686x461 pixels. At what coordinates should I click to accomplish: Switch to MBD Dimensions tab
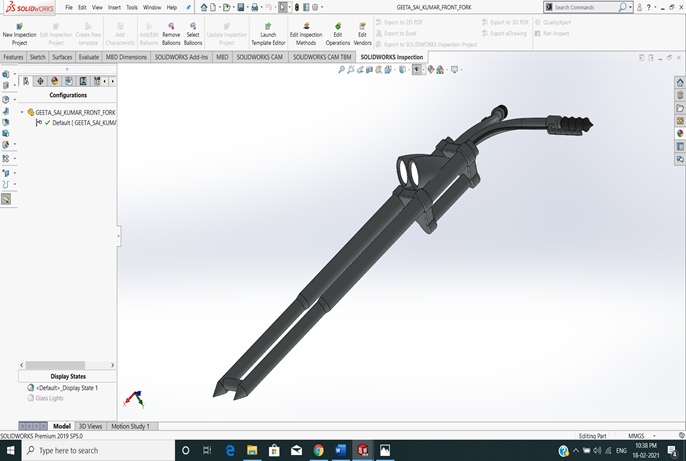pos(126,57)
